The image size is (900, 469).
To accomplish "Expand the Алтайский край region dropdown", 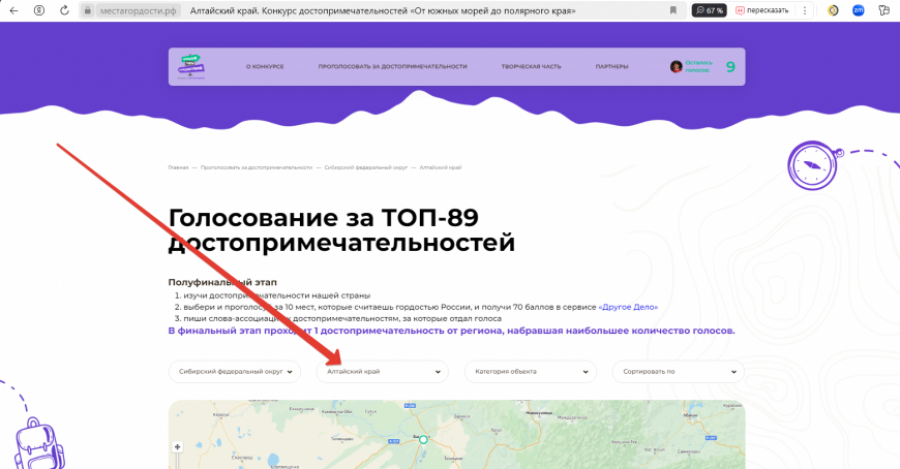I will (x=382, y=371).
